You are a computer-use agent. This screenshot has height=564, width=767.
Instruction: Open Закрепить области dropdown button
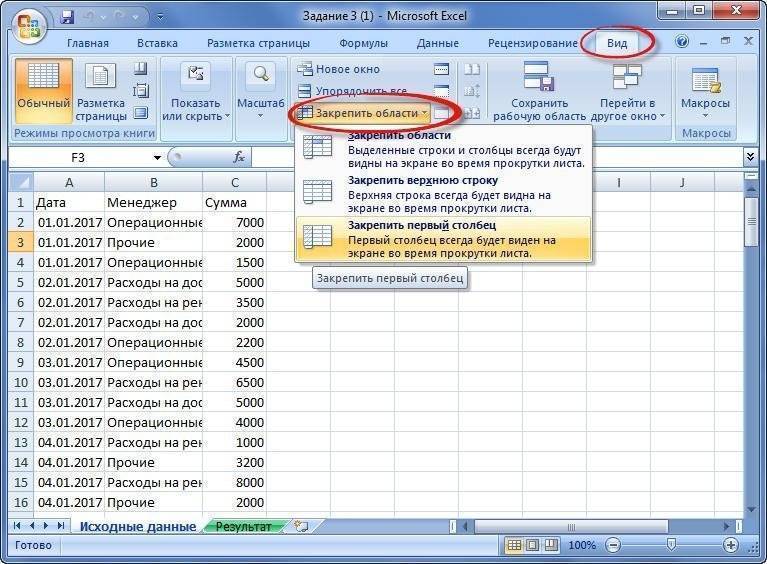click(363, 113)
